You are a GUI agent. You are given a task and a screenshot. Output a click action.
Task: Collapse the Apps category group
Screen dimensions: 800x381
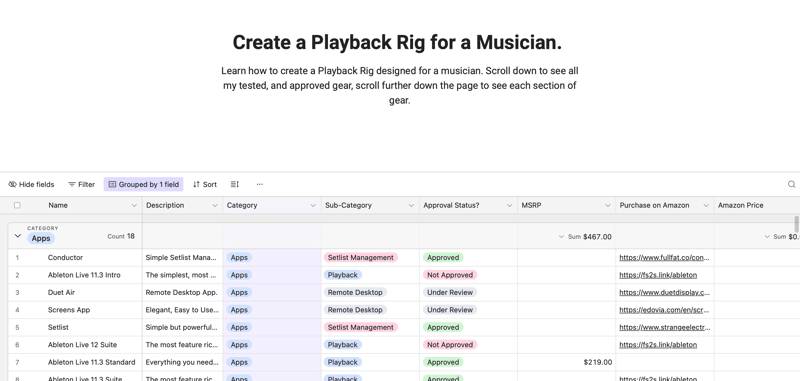pos(18,236)
